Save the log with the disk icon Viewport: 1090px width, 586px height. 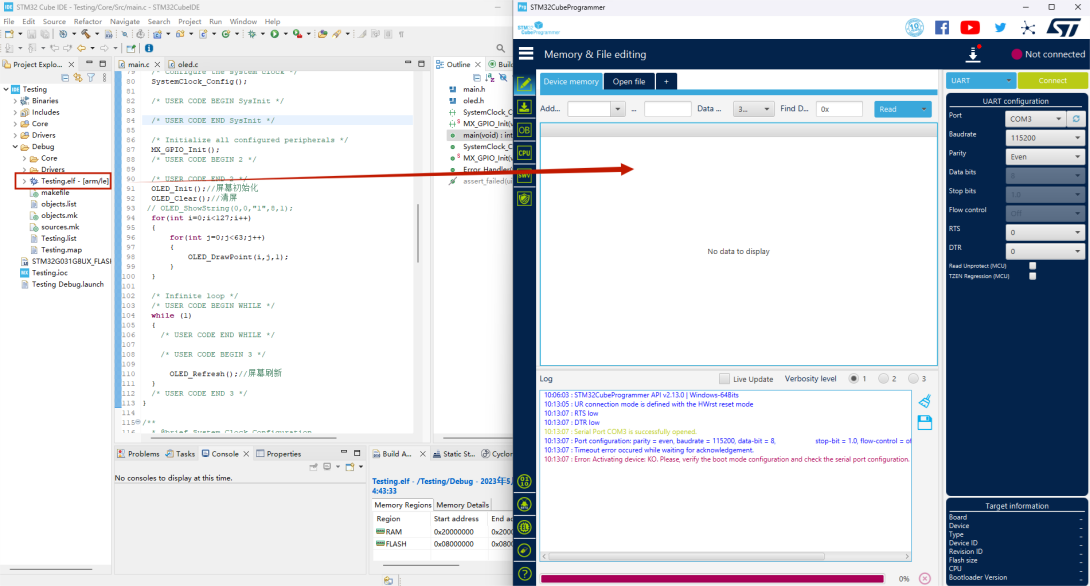[925, 422]
